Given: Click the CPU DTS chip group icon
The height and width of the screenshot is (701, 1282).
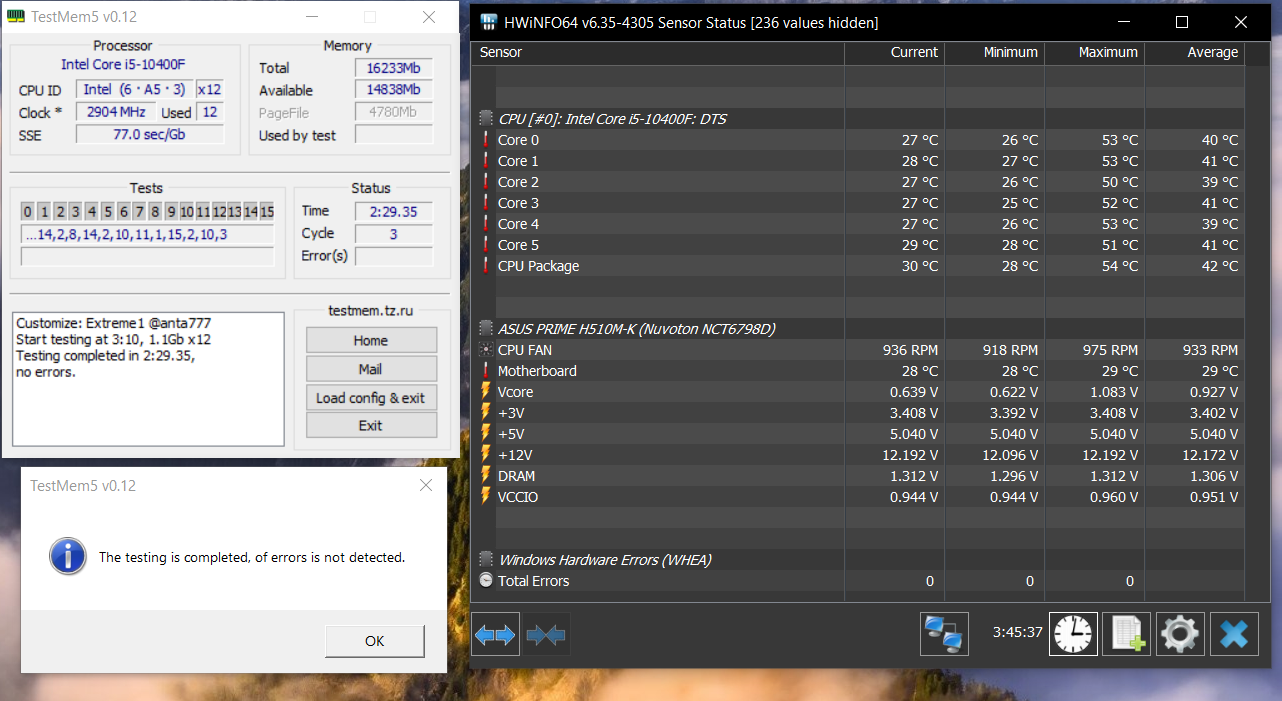Looking at the screenshot, I should click(x=486, y=119).
